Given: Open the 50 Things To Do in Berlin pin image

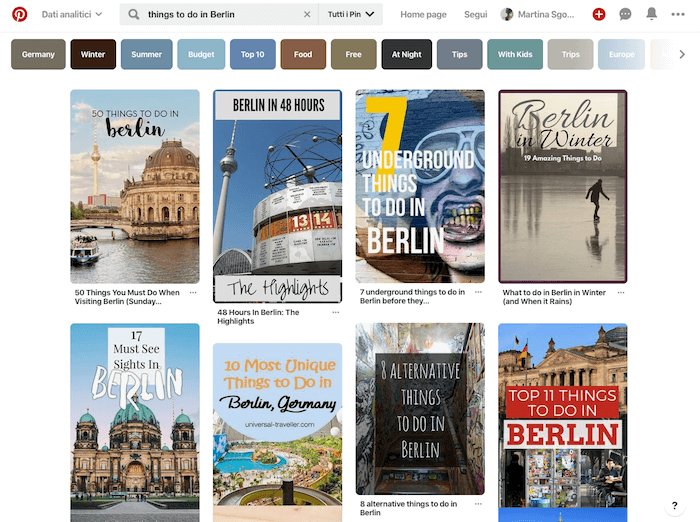Looking at the screenshot, I should click(135, 187).
